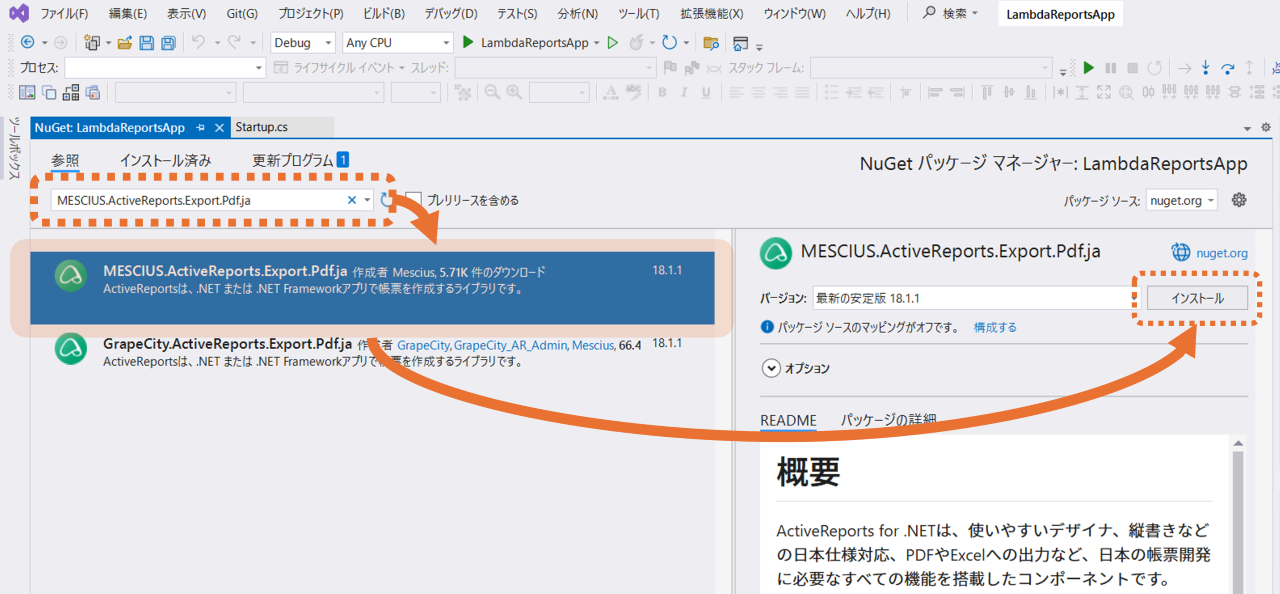Click the Save icon
This screenshot has width=1280, height=594.
point(147,43)
